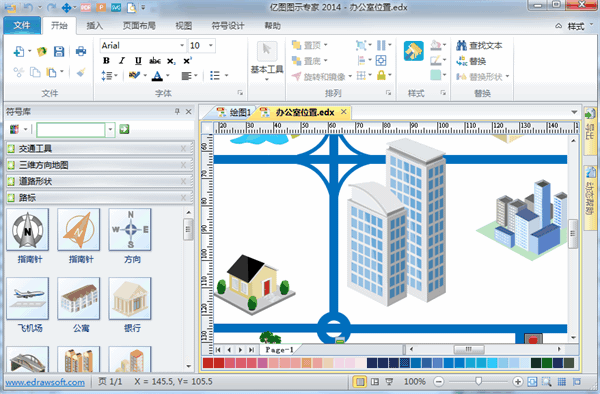
Task: Select the N-W-E-S direction symbol
Action: point(130,230)
